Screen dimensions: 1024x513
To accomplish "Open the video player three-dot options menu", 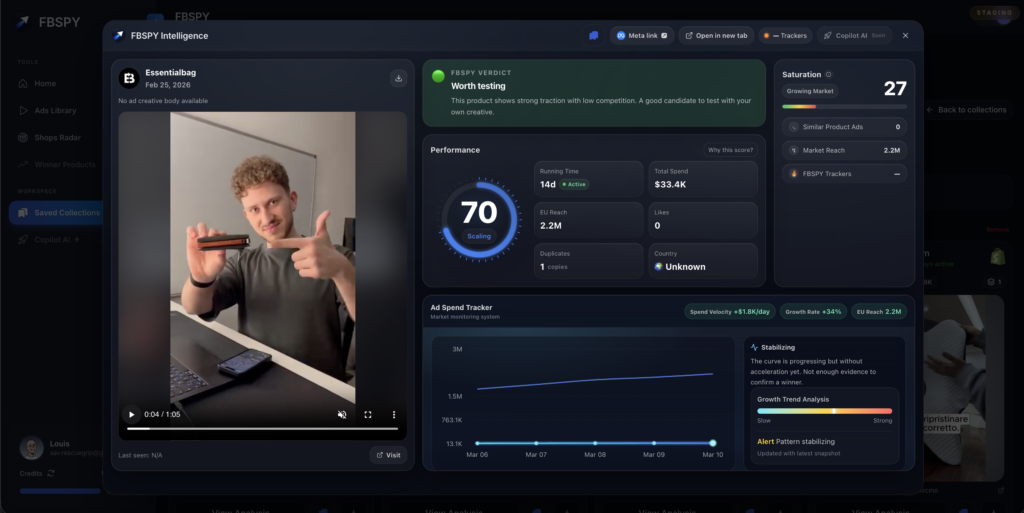I will [394, 414].
